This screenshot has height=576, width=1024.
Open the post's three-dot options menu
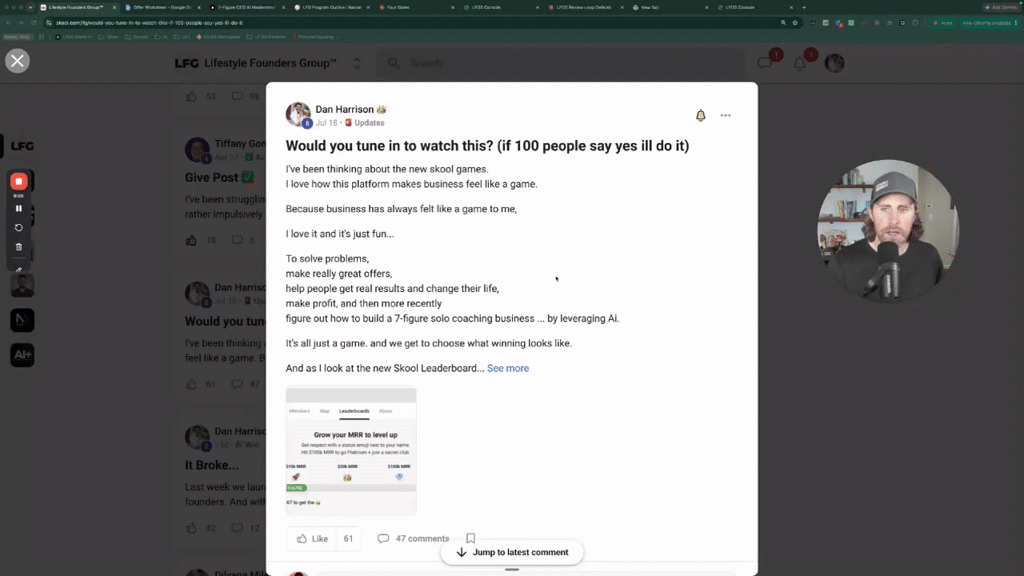(x=726, y=116)
